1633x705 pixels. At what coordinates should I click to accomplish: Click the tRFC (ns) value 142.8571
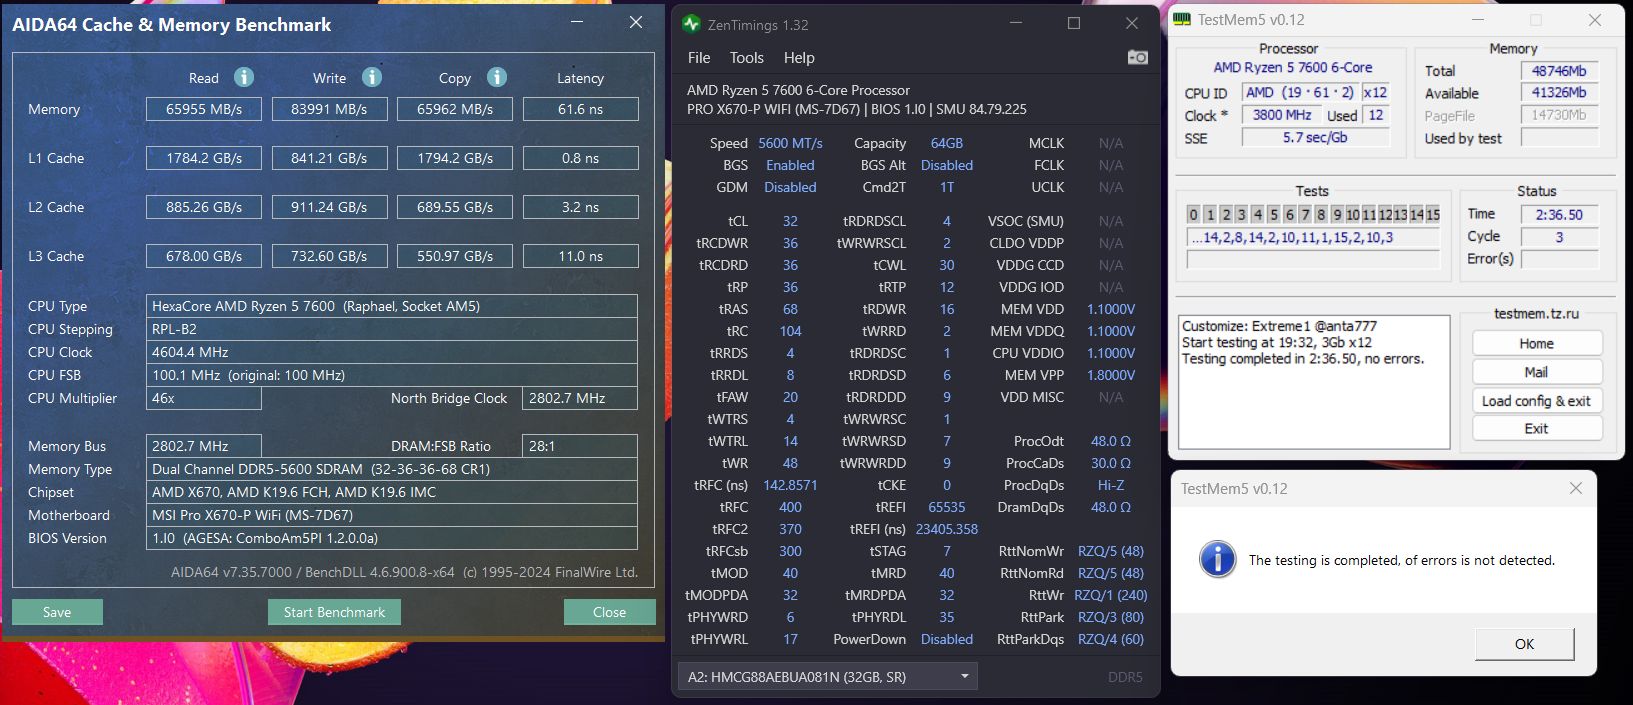tap(790, 485)
